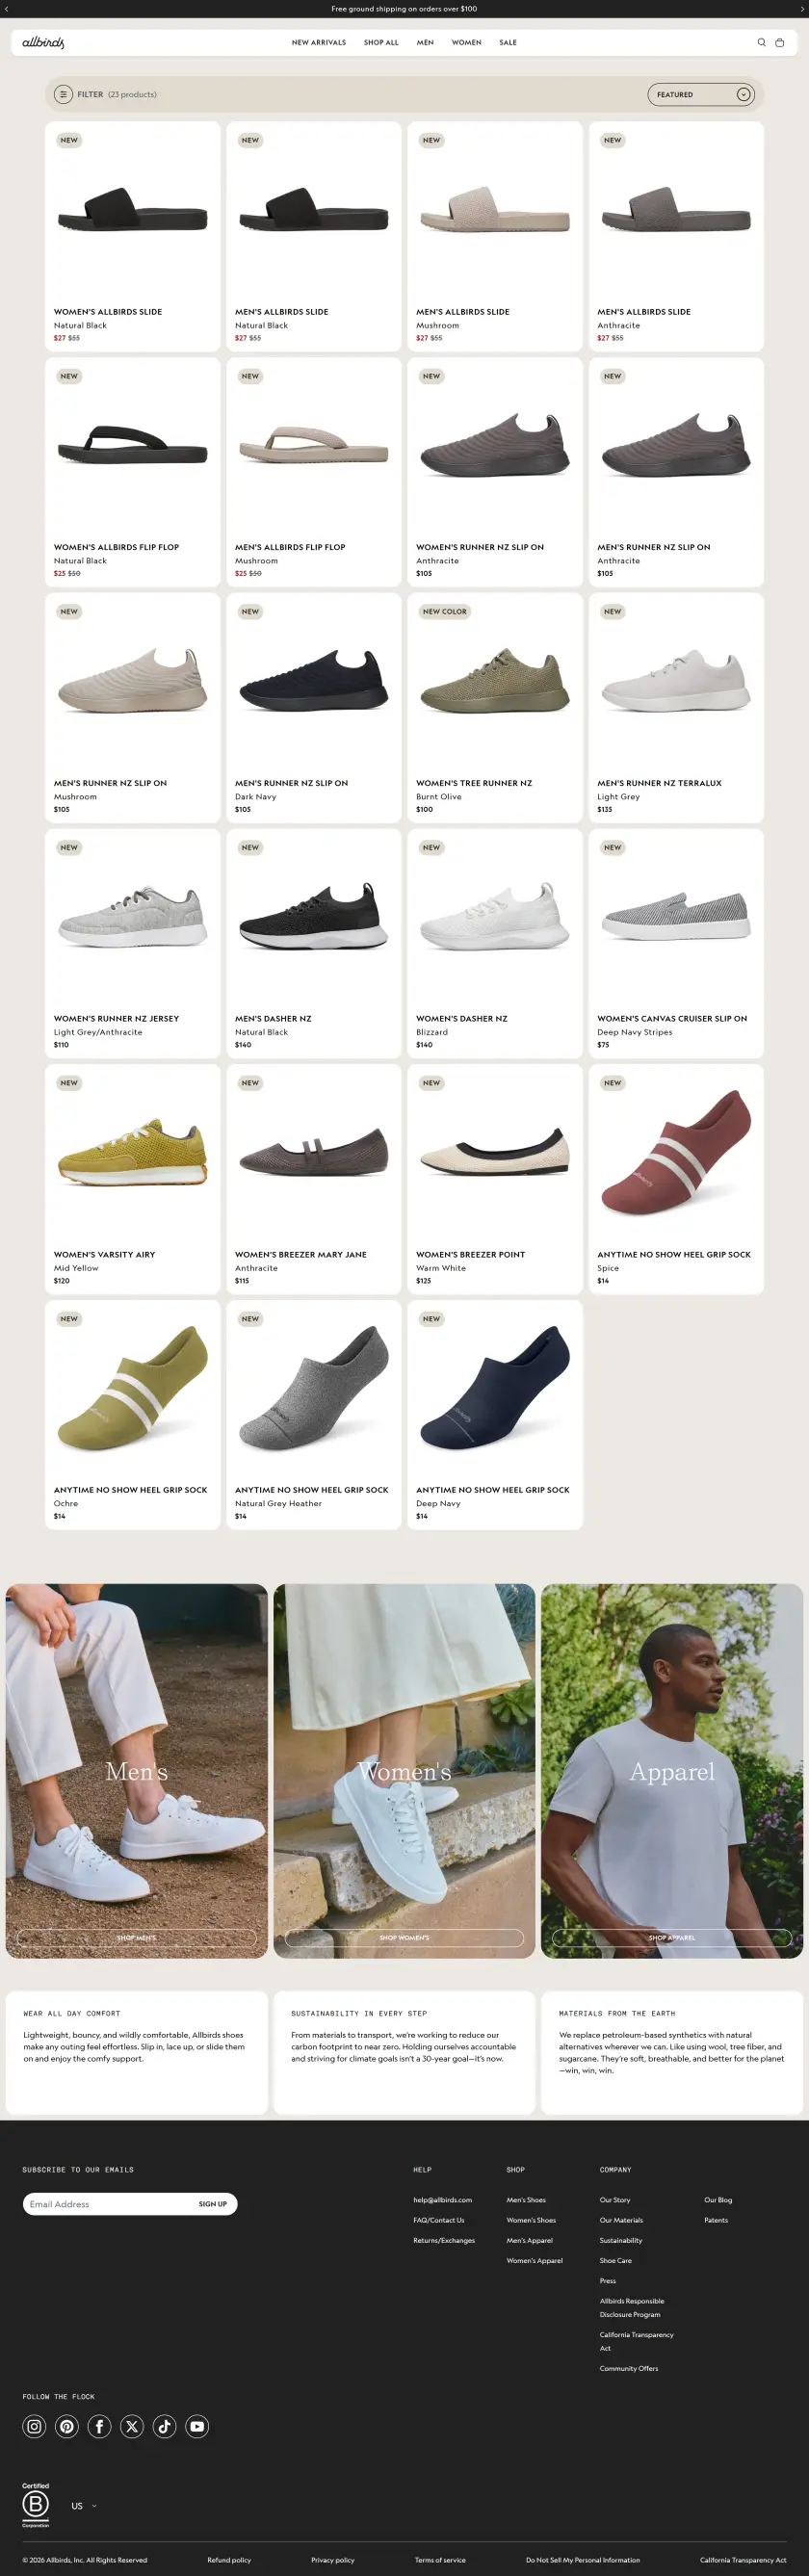This screenshot has height=2576, width=809.
Task: Open the Instagram social icon
Action: click(x=34, y=2426)
